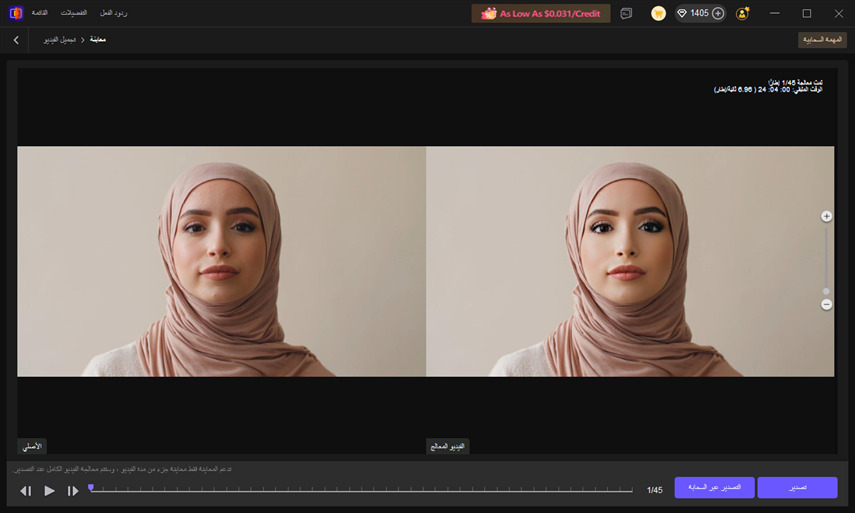Click the first breadcrumb link before the chevron
This screenshot has width=855, height=513.
[59, 40]
